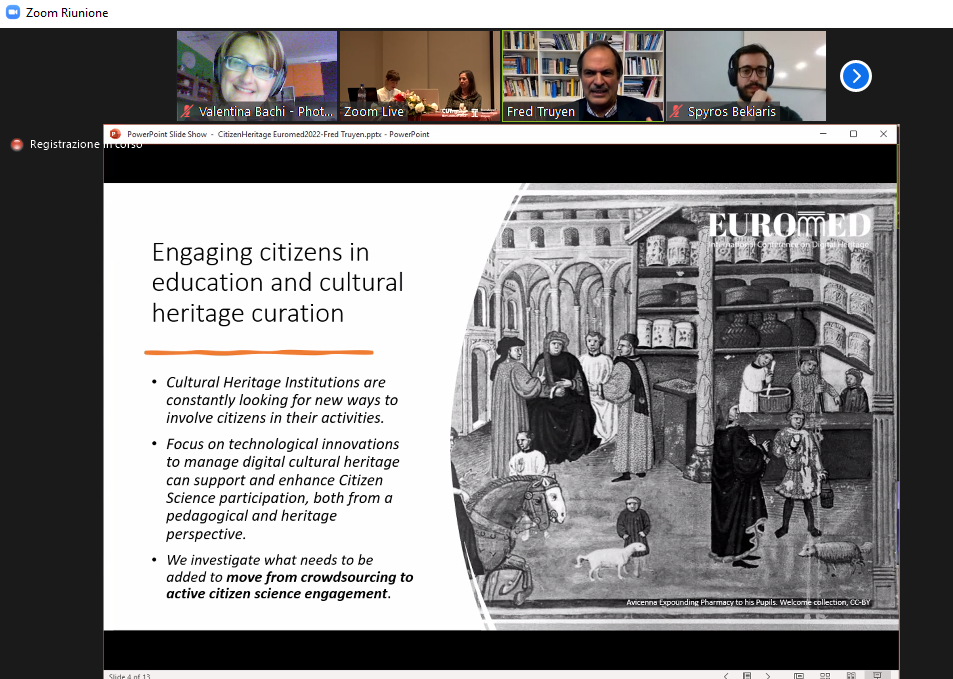Click the PowerPoint icon in the slide show title bar
The width and height of the screenshot is (953, 679).
click(x=115, y=134)
